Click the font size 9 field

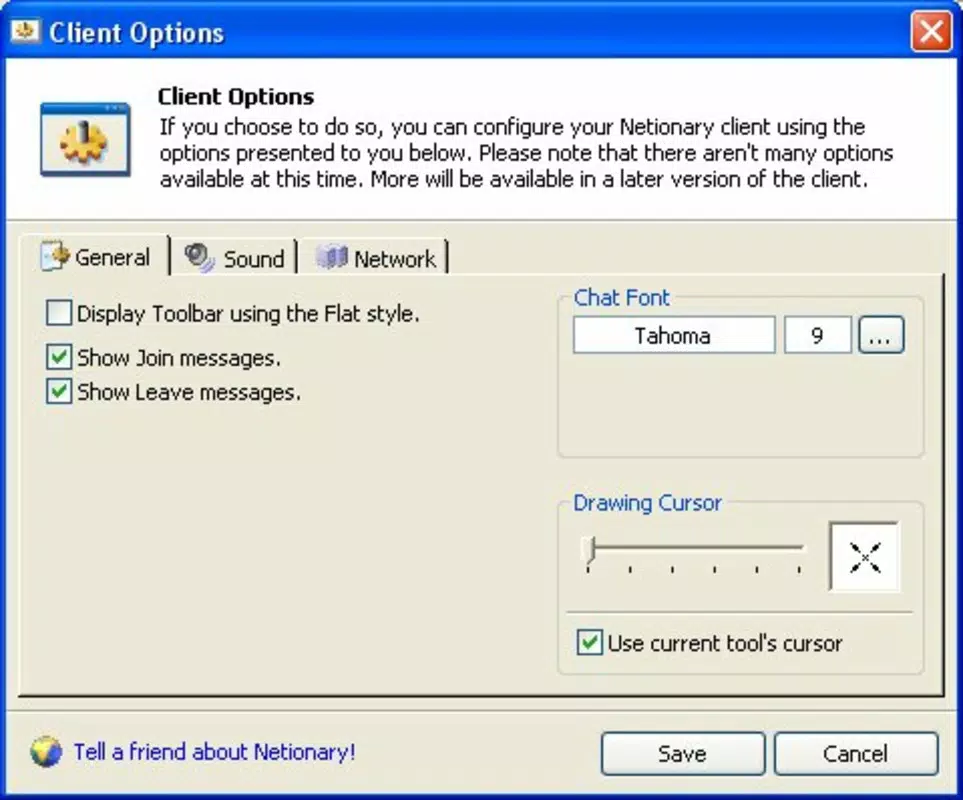tap(817, 335)
